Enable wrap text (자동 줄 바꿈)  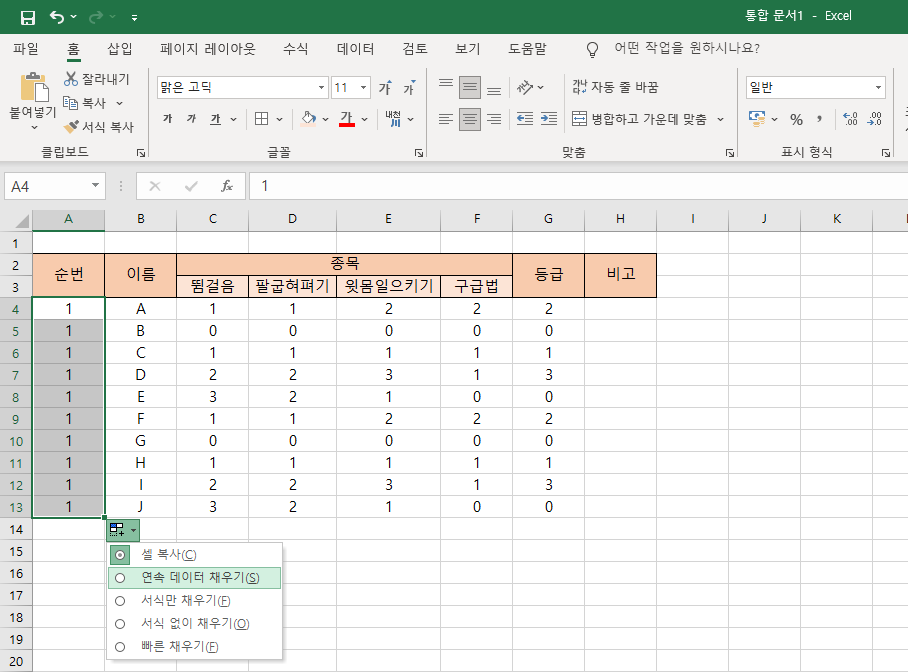coord(615,87)
